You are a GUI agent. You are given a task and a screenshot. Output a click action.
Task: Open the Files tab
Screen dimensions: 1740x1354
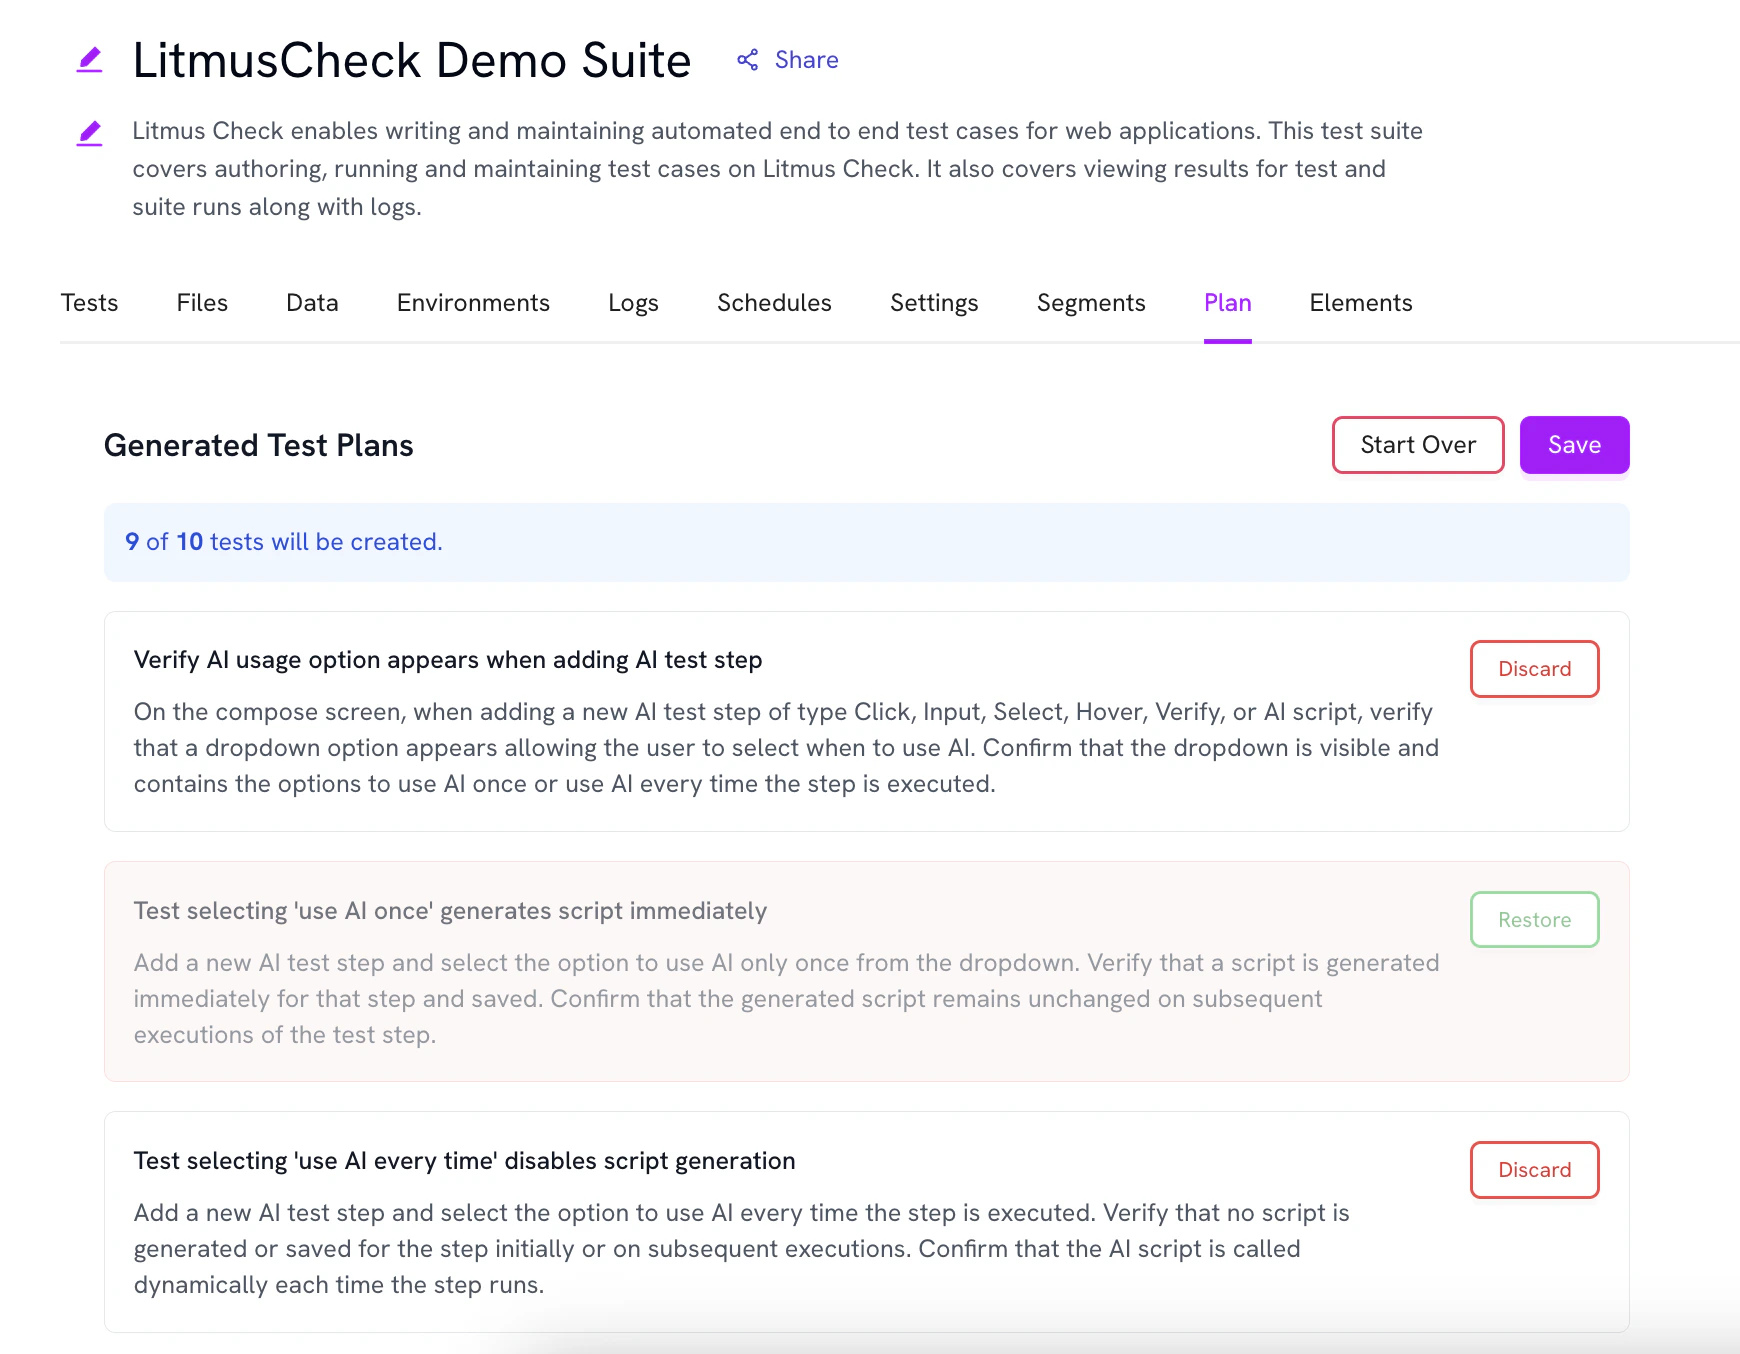click(202, 303)
